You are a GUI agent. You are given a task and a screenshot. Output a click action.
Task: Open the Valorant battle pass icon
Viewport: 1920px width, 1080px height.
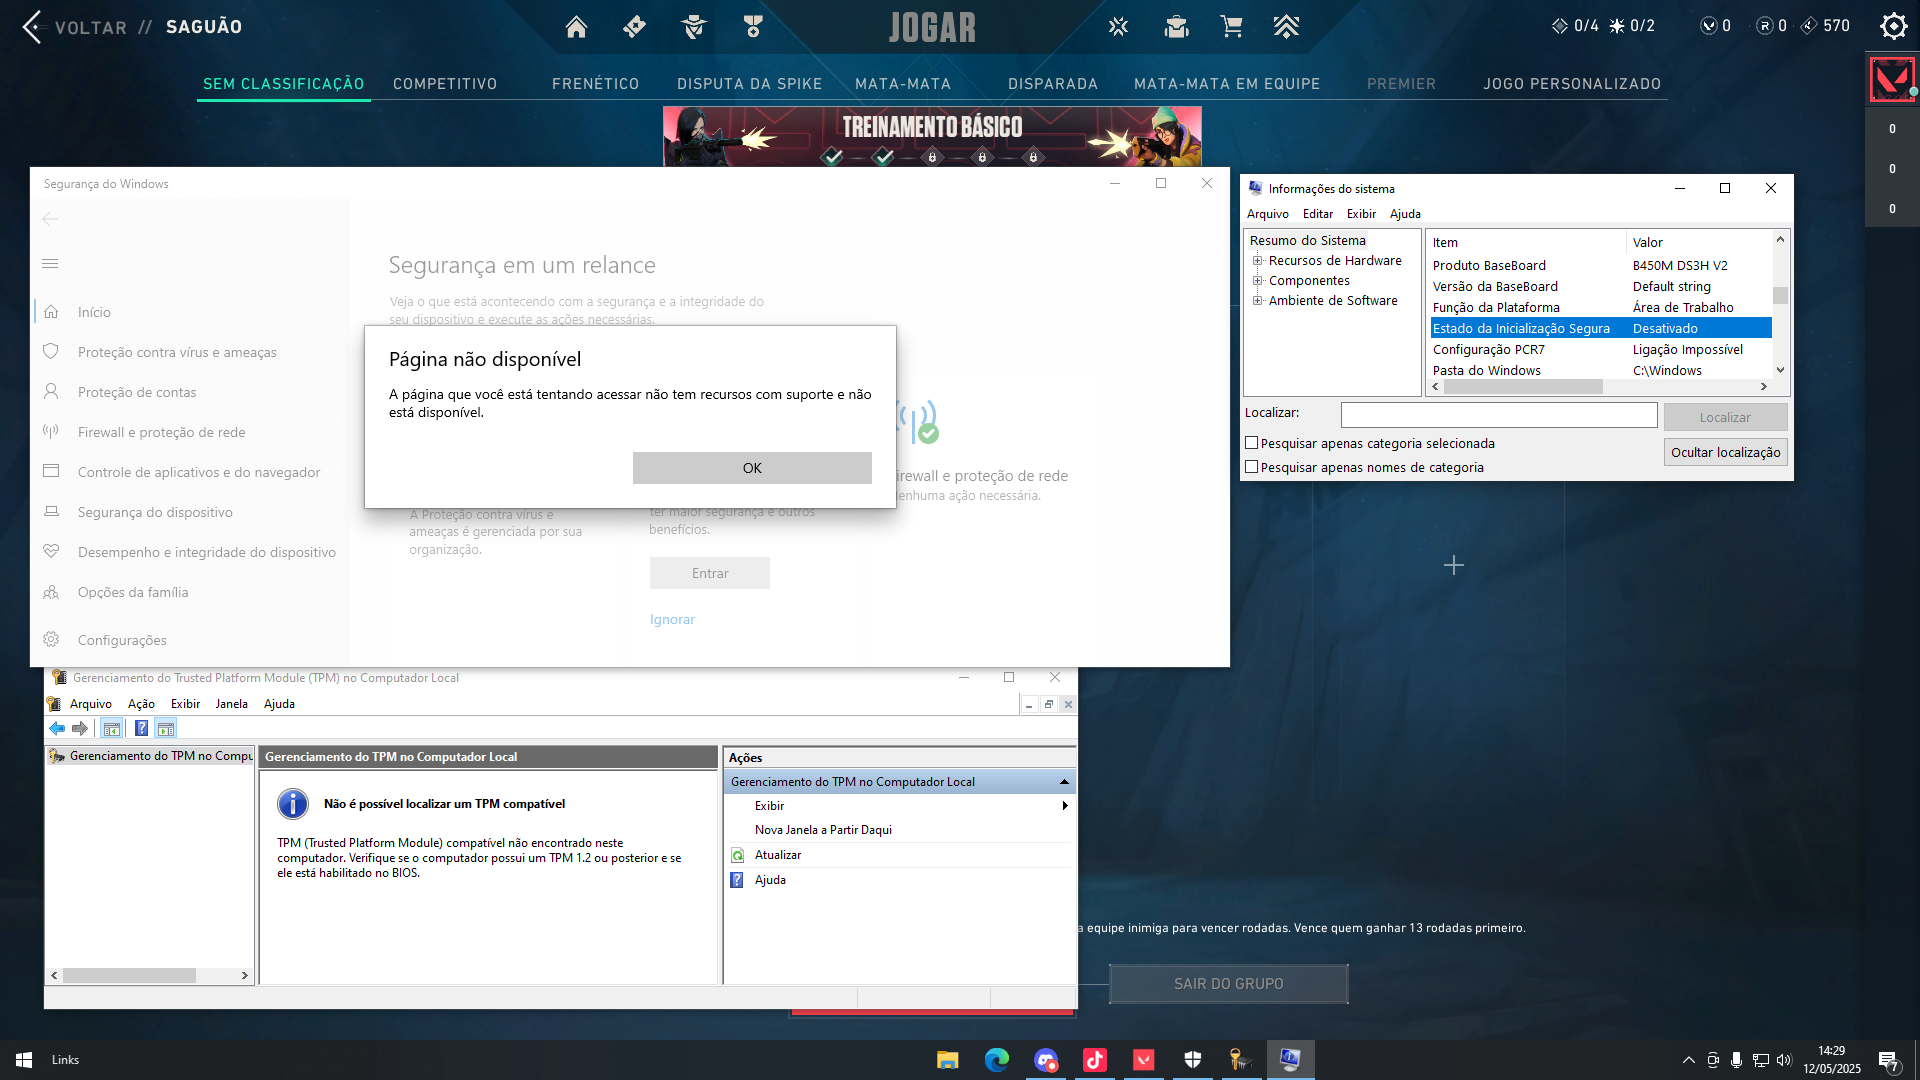click(634, 27)
